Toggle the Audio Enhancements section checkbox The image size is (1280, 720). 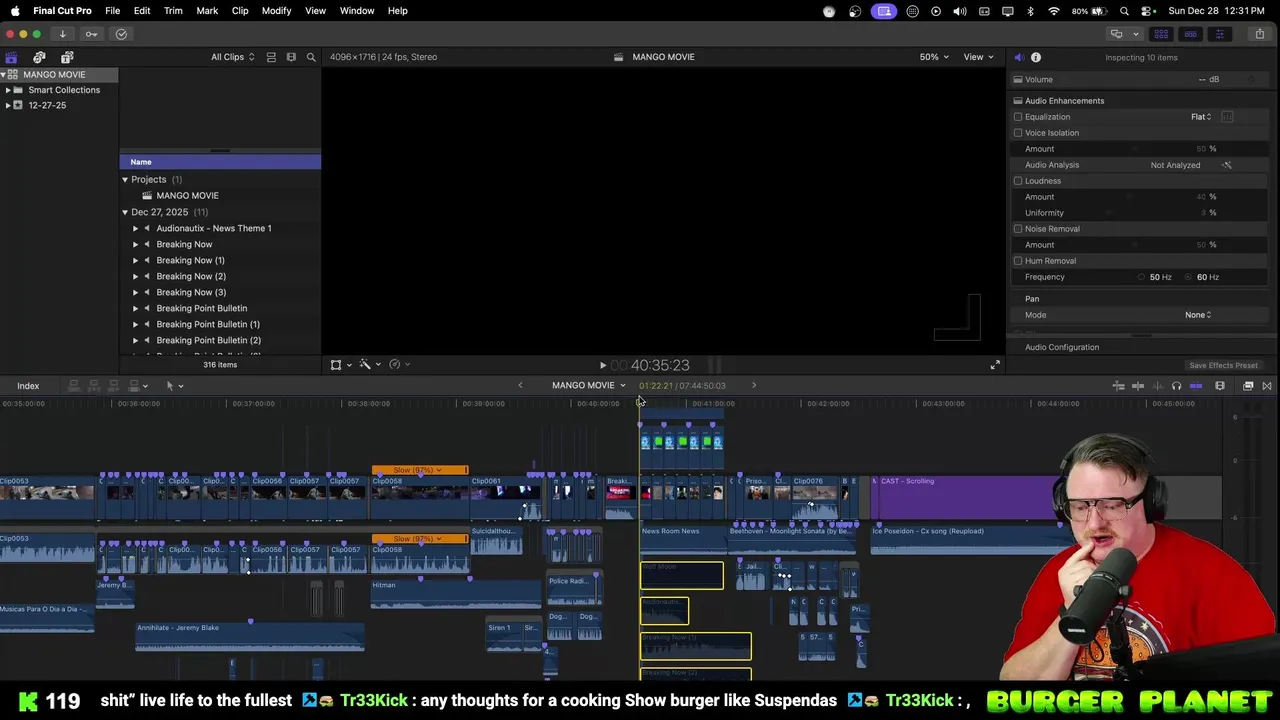(1018, 101)
